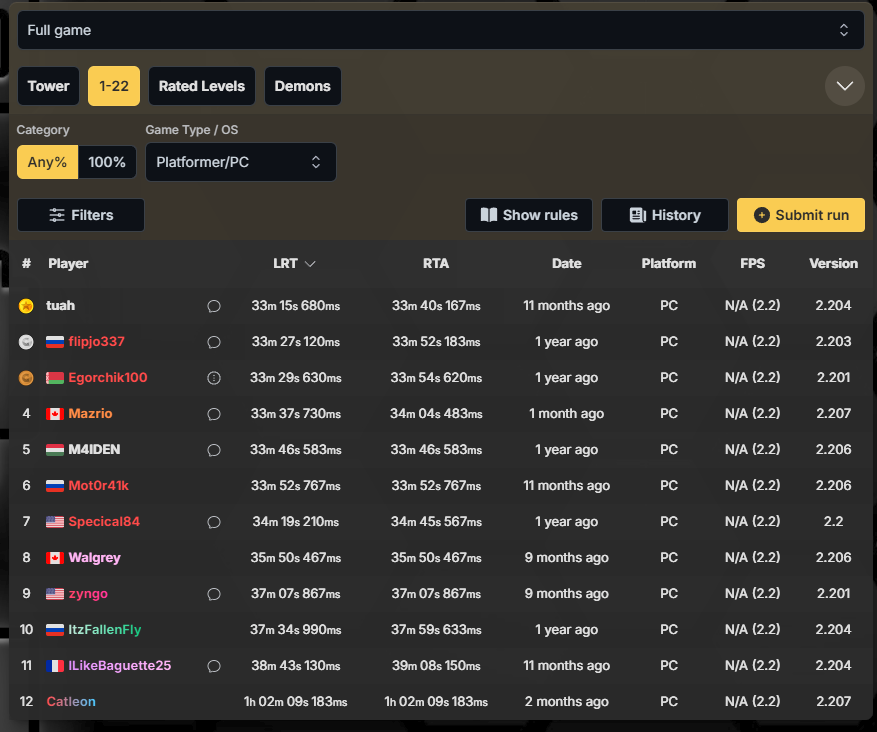Image resolution: width=877 pixels, height=732 pixels.
Task: Open player profile ILikeBaguette25
Action: coord(120,666)
